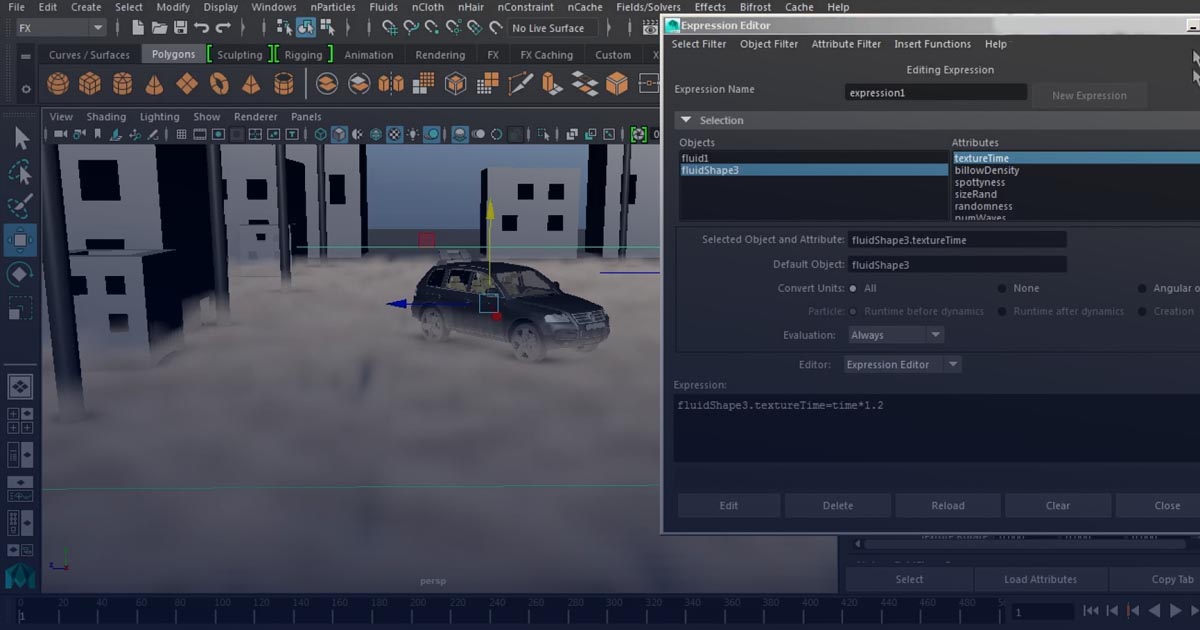The height and width of the screenshot is (630, 1200).
Task: Open the Editor Expression Editor dropdown
Action: 900,364
